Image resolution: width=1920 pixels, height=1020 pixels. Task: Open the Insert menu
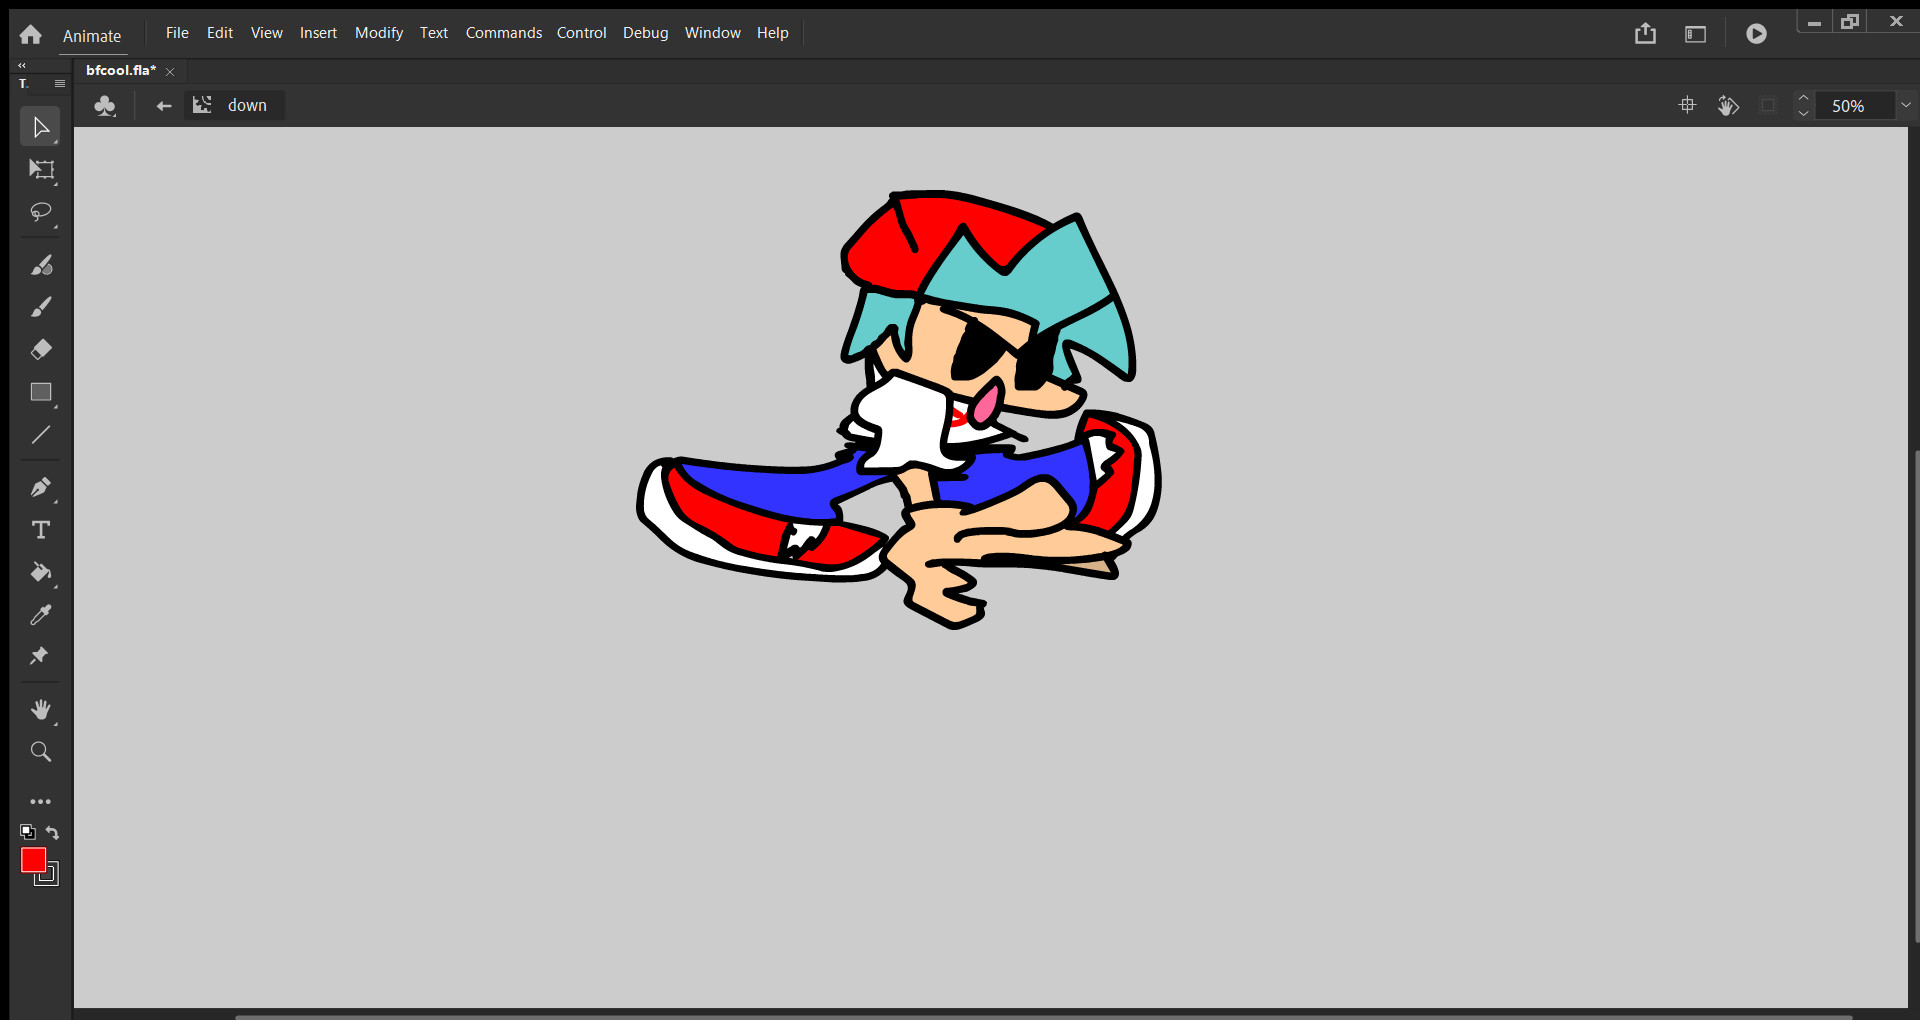(x=318, y=33)
